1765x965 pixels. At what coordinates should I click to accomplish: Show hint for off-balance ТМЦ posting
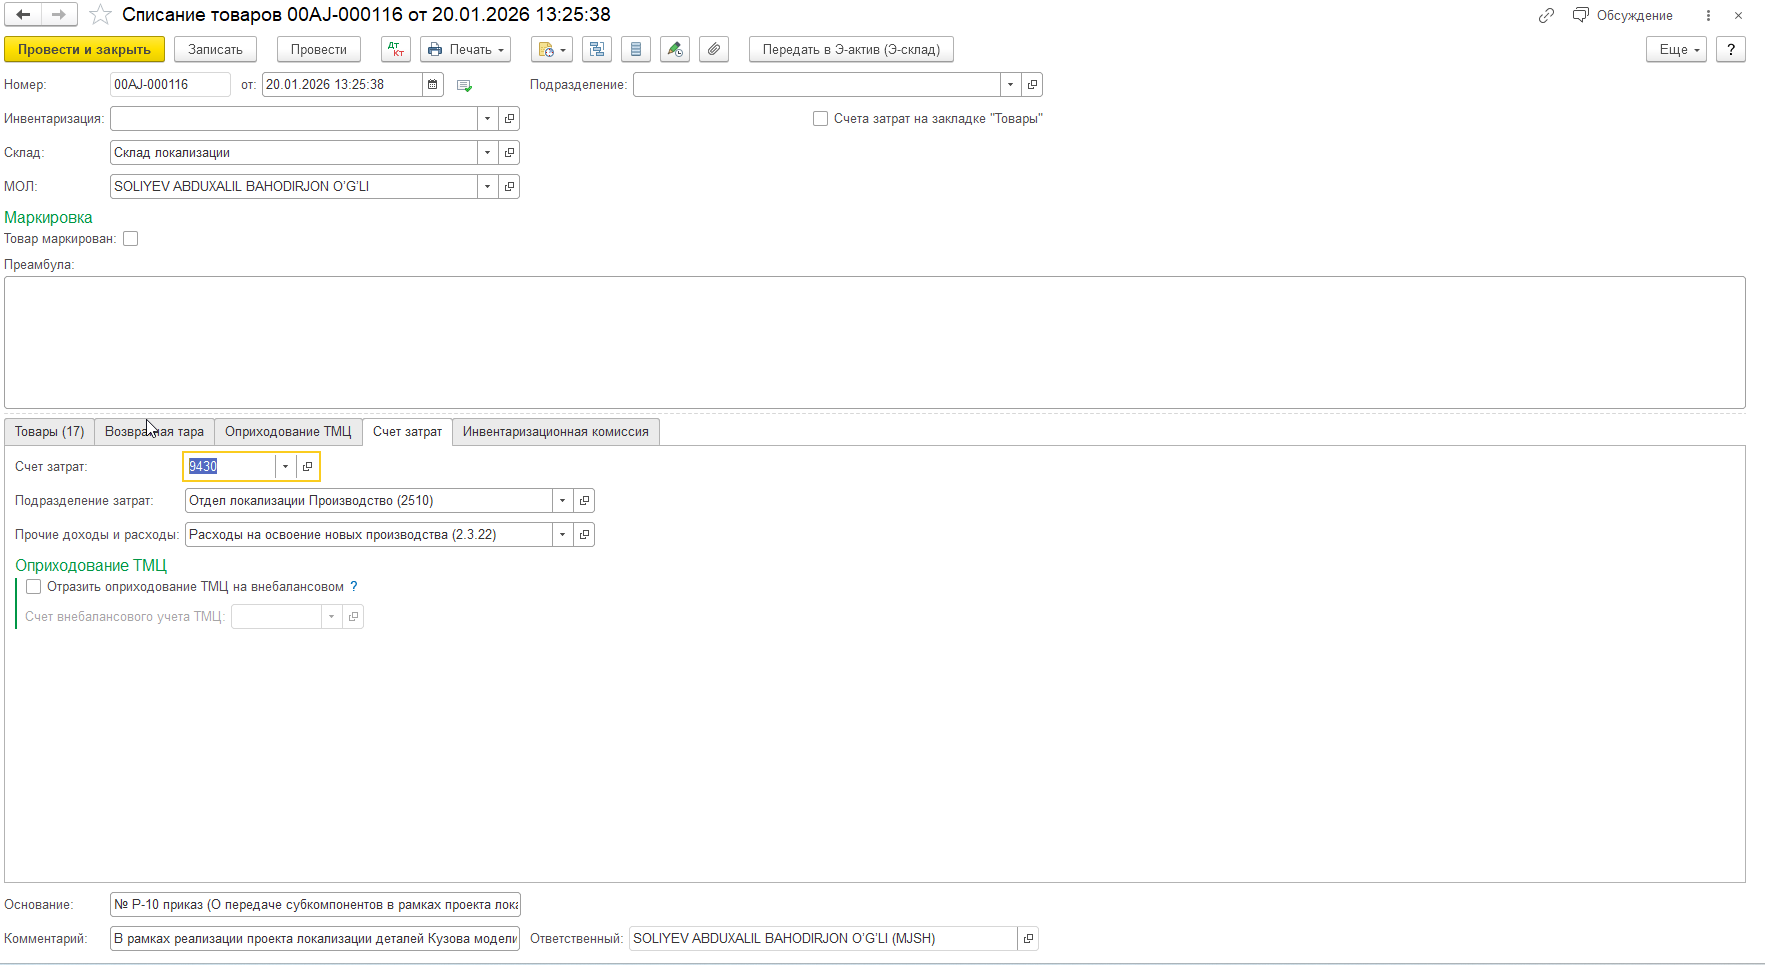tap(353, 587)
